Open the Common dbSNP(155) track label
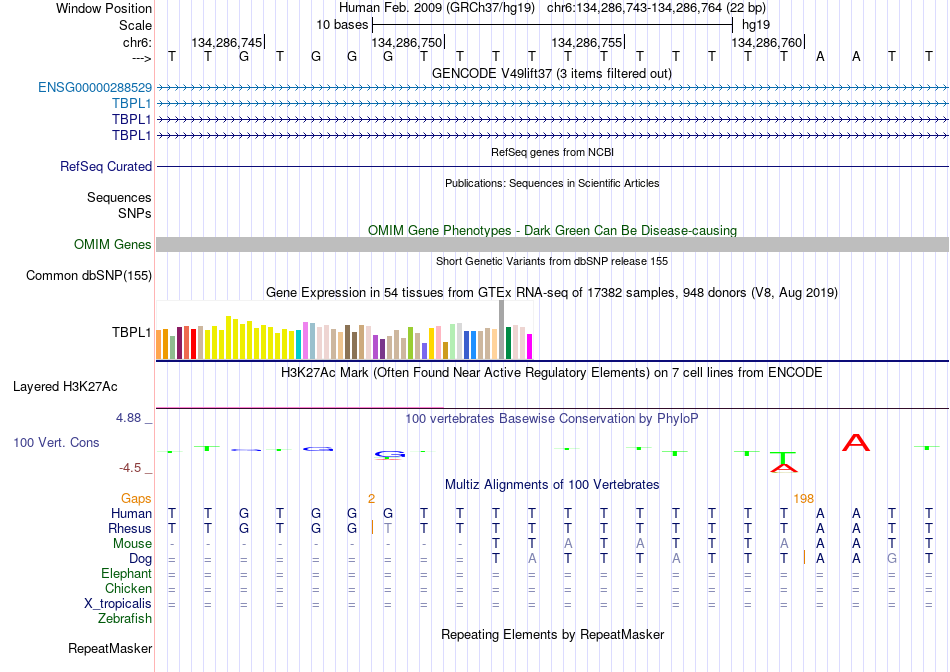Image resolution: width=950 pixels, height=672 pixels. pyautogui.click(x=89, y=275)
